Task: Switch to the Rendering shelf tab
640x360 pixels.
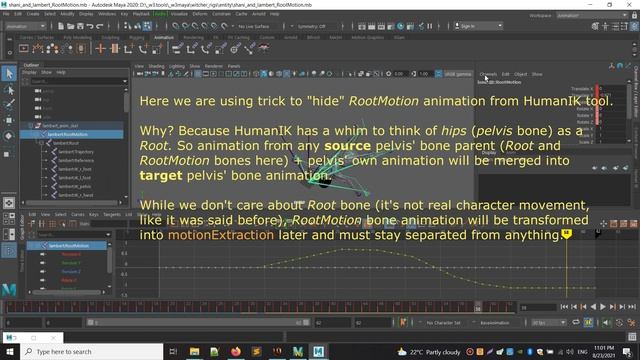Action: [193, 38]
